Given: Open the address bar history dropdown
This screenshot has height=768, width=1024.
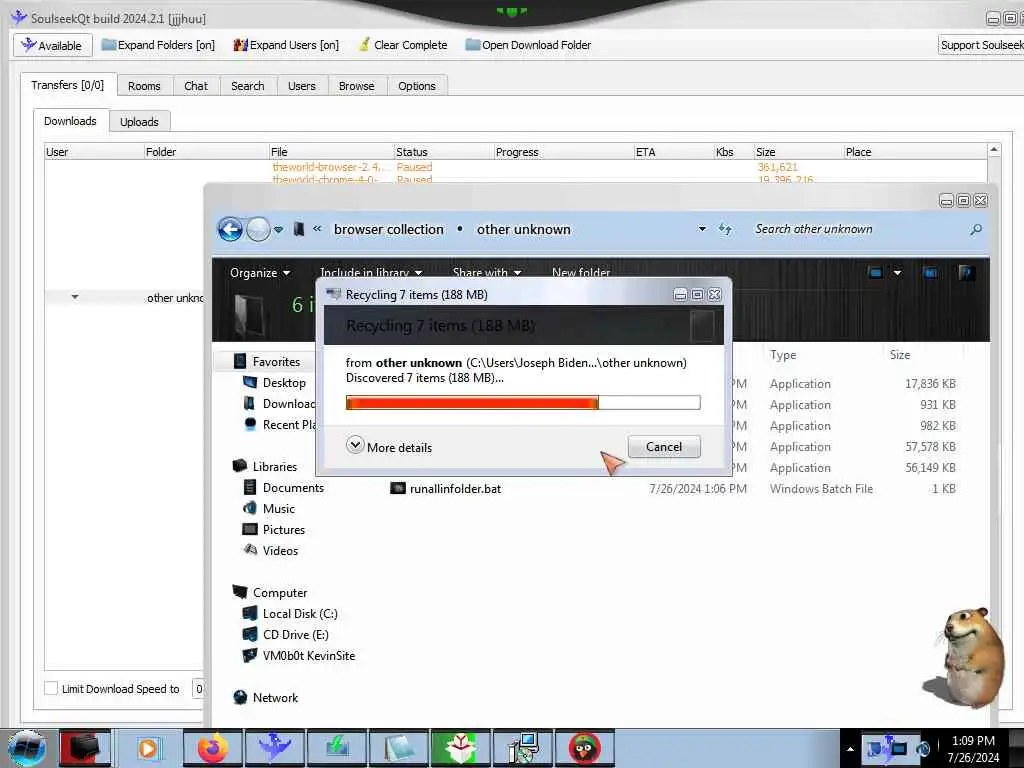Looking at the screenshot, I should tap(702, 229).
